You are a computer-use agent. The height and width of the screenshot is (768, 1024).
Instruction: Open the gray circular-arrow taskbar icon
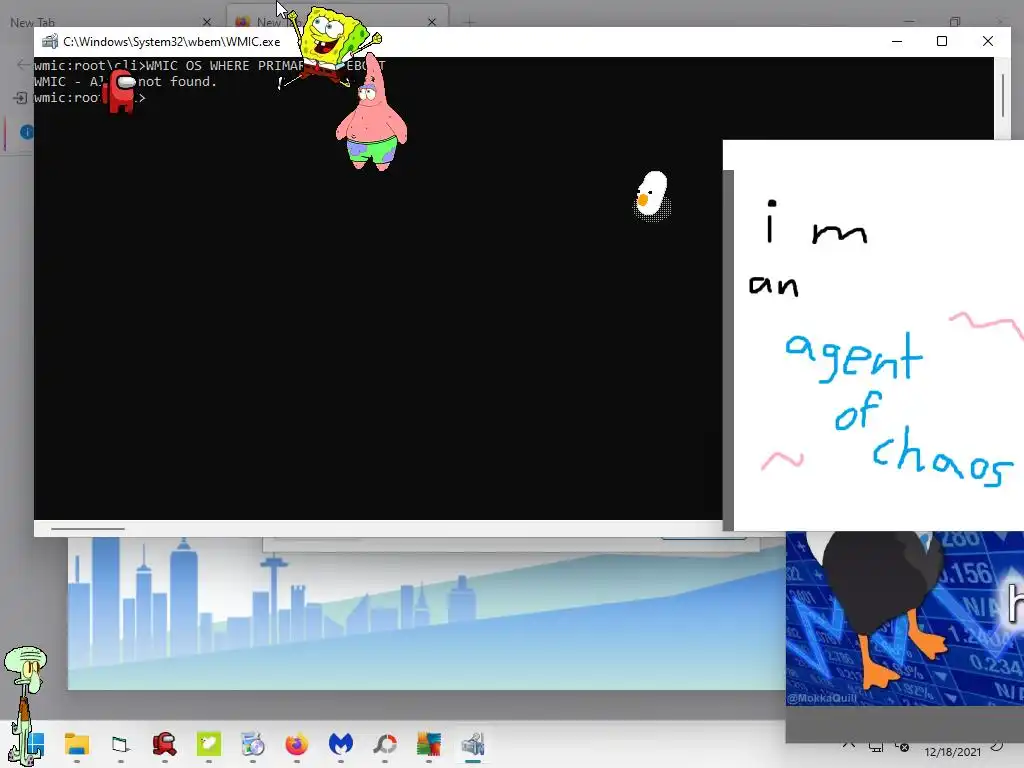tap(385, 744)
